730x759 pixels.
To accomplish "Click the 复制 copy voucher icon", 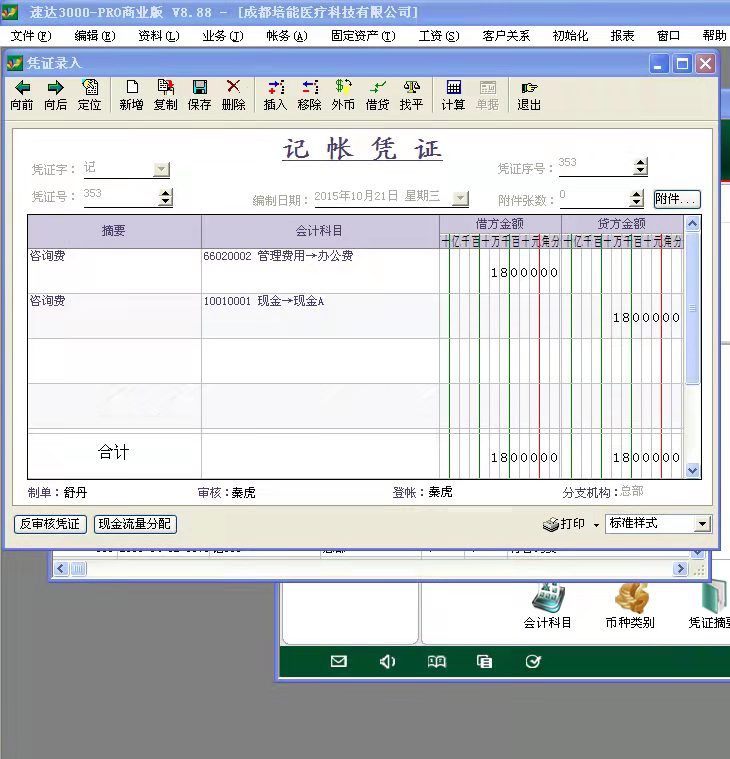I will click(165, 95).
